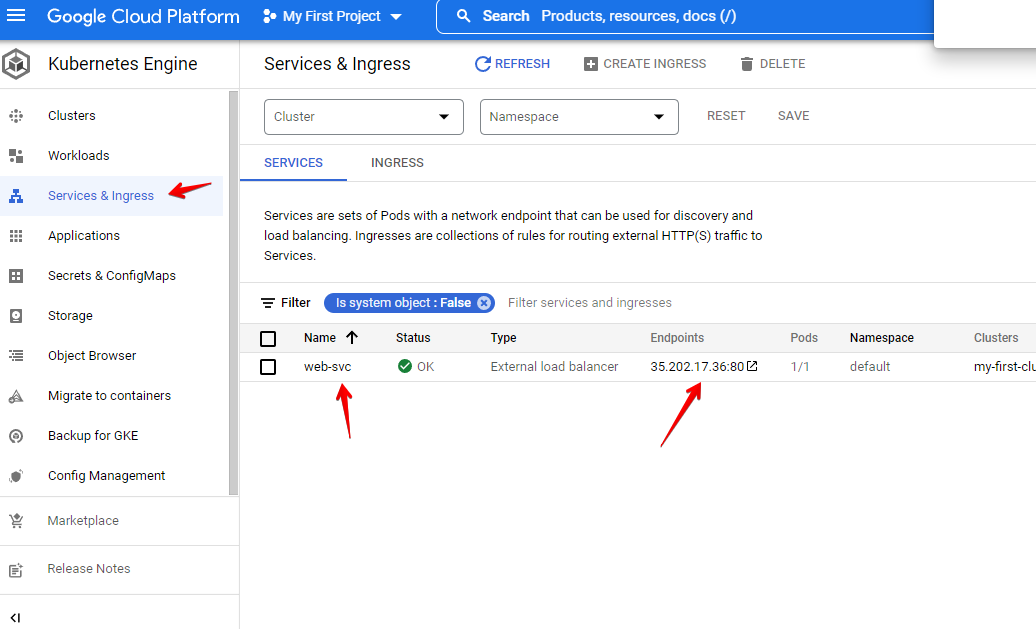This screenshot has height=629, width=1036.
Task: Sort by Name using the up arrow
Action: point(352,338)
